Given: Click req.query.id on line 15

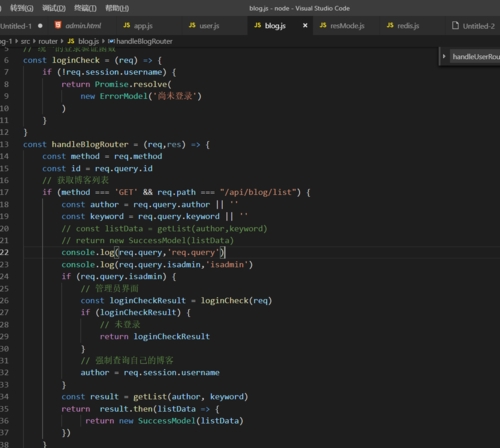Looking at the screenshot, I should pyautogui.click(x=124, y=169).
